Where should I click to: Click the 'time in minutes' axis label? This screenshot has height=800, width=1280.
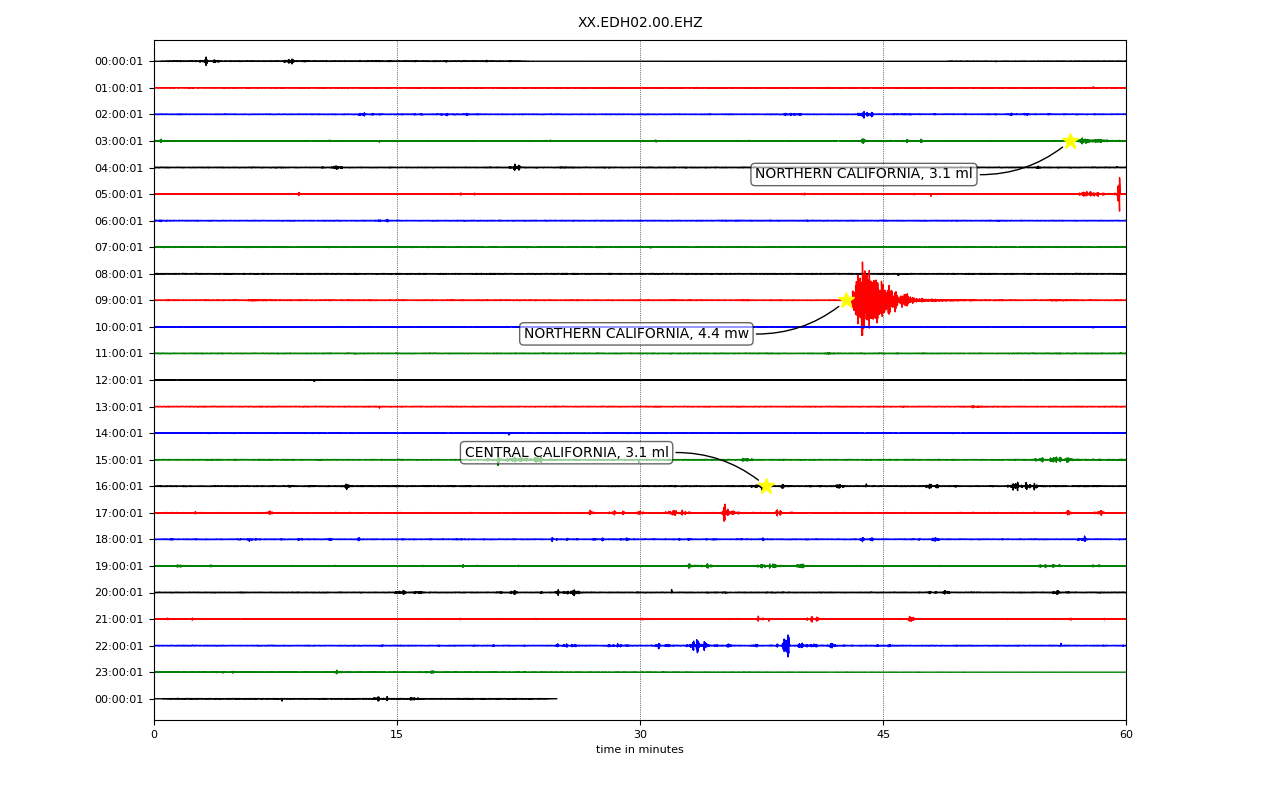pyautogui.click(x=640, y=750)
